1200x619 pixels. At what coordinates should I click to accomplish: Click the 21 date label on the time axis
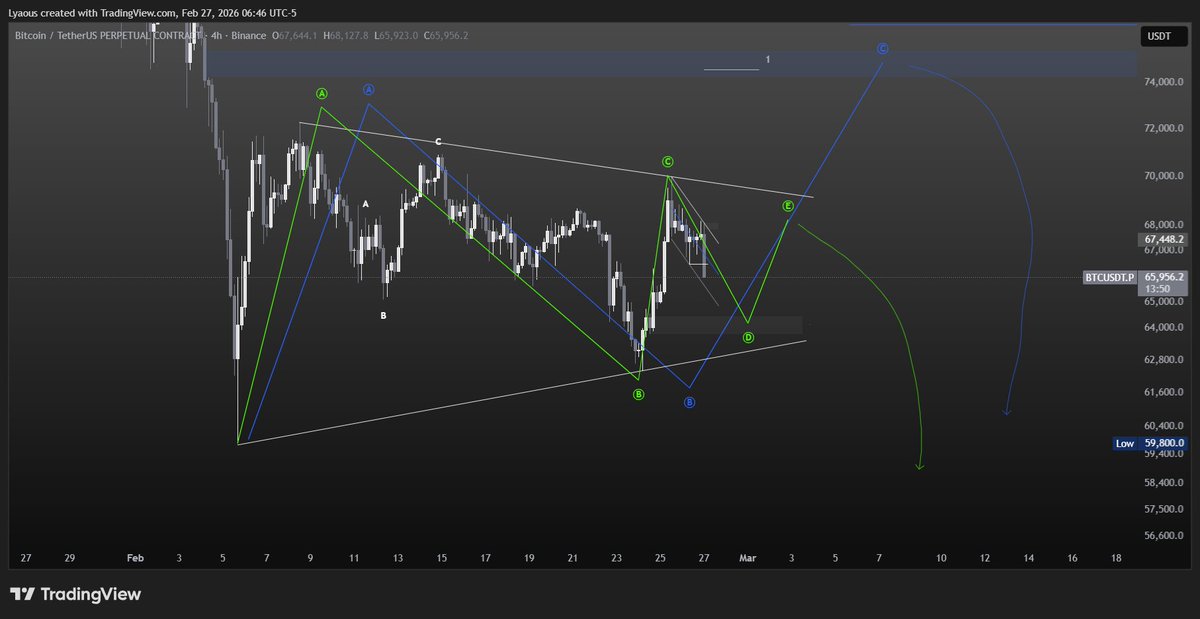(x=572, y=559)
